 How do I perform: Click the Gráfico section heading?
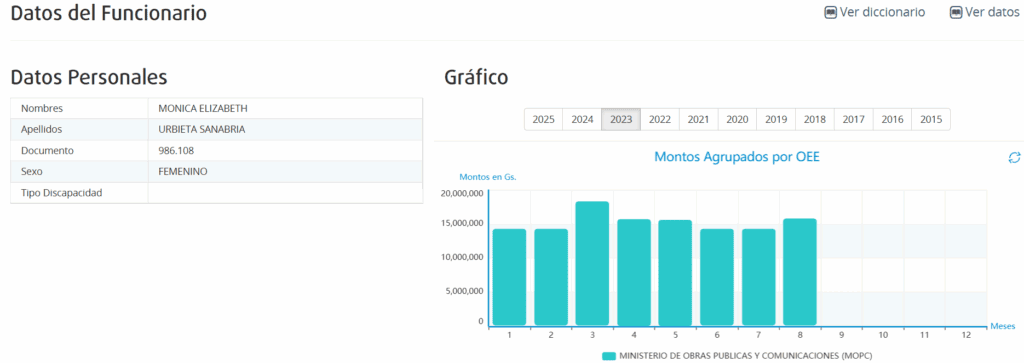(x=476, y=77)
